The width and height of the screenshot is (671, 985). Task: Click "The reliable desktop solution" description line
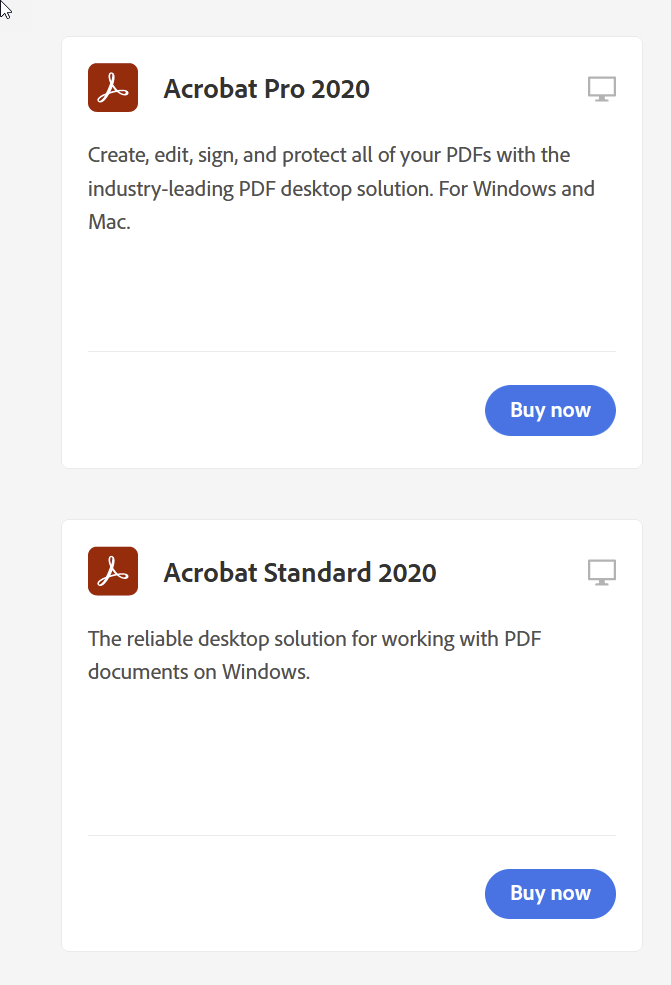tap(314, 638)
